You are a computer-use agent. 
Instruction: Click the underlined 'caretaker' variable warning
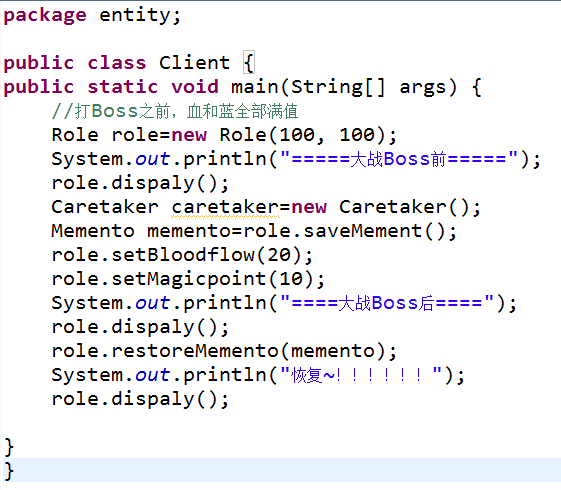point(225,207)
